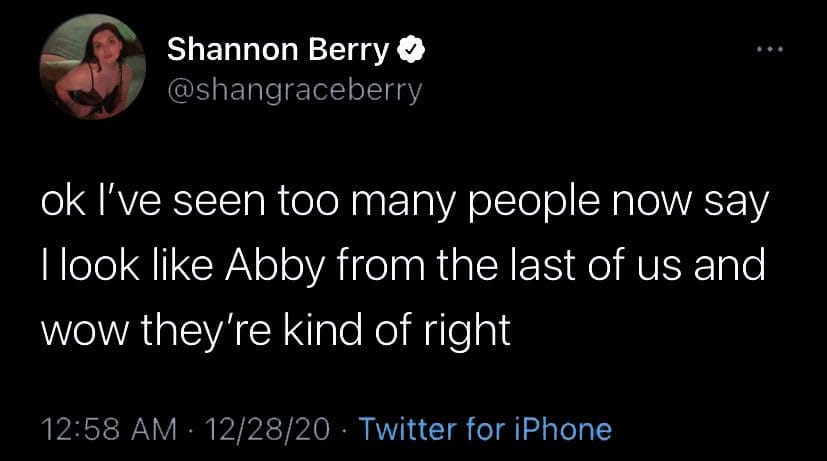Click the Twitter for iPhone source link
The width and height of the screenshot is (827, 461).
(484, 429)
